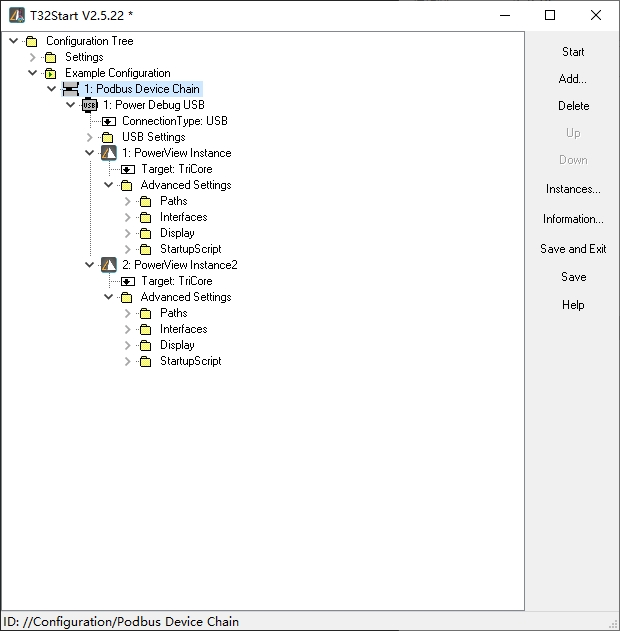Image resolution: width=620 pixels, height=631 pixels.
Task: Open the Instances... dialog button
Action: (573, 189)
